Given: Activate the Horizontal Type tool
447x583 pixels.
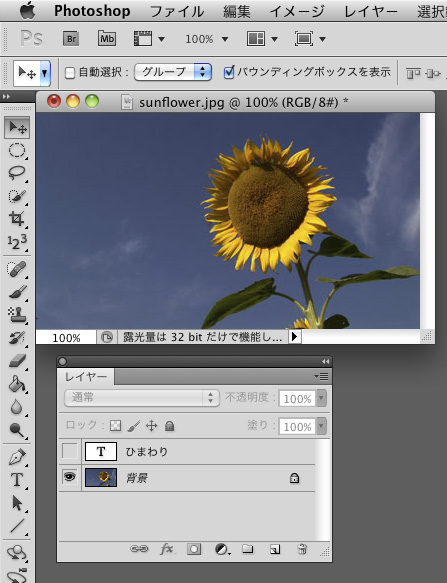Looking at the screenshot, I should click(x=17, y=480).
